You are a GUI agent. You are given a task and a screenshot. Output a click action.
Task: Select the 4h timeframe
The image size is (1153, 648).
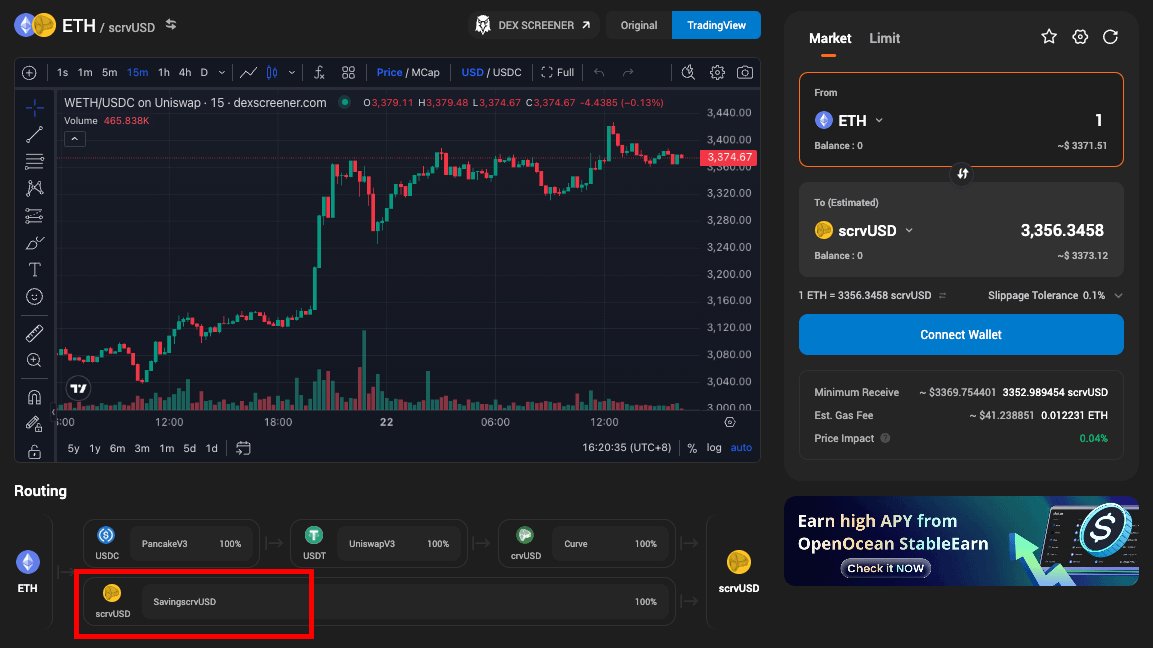pos(185,72)
